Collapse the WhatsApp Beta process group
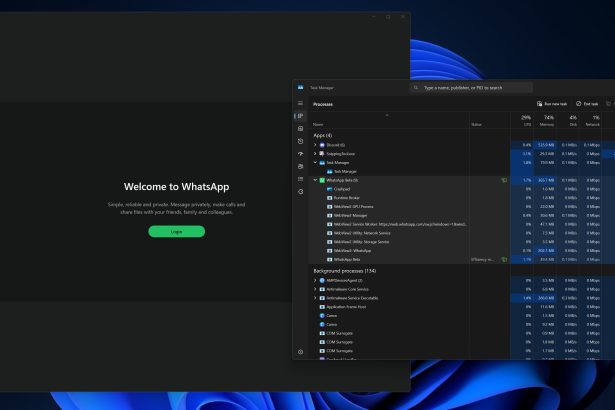615x410 pixels. (x=315, y=180)
